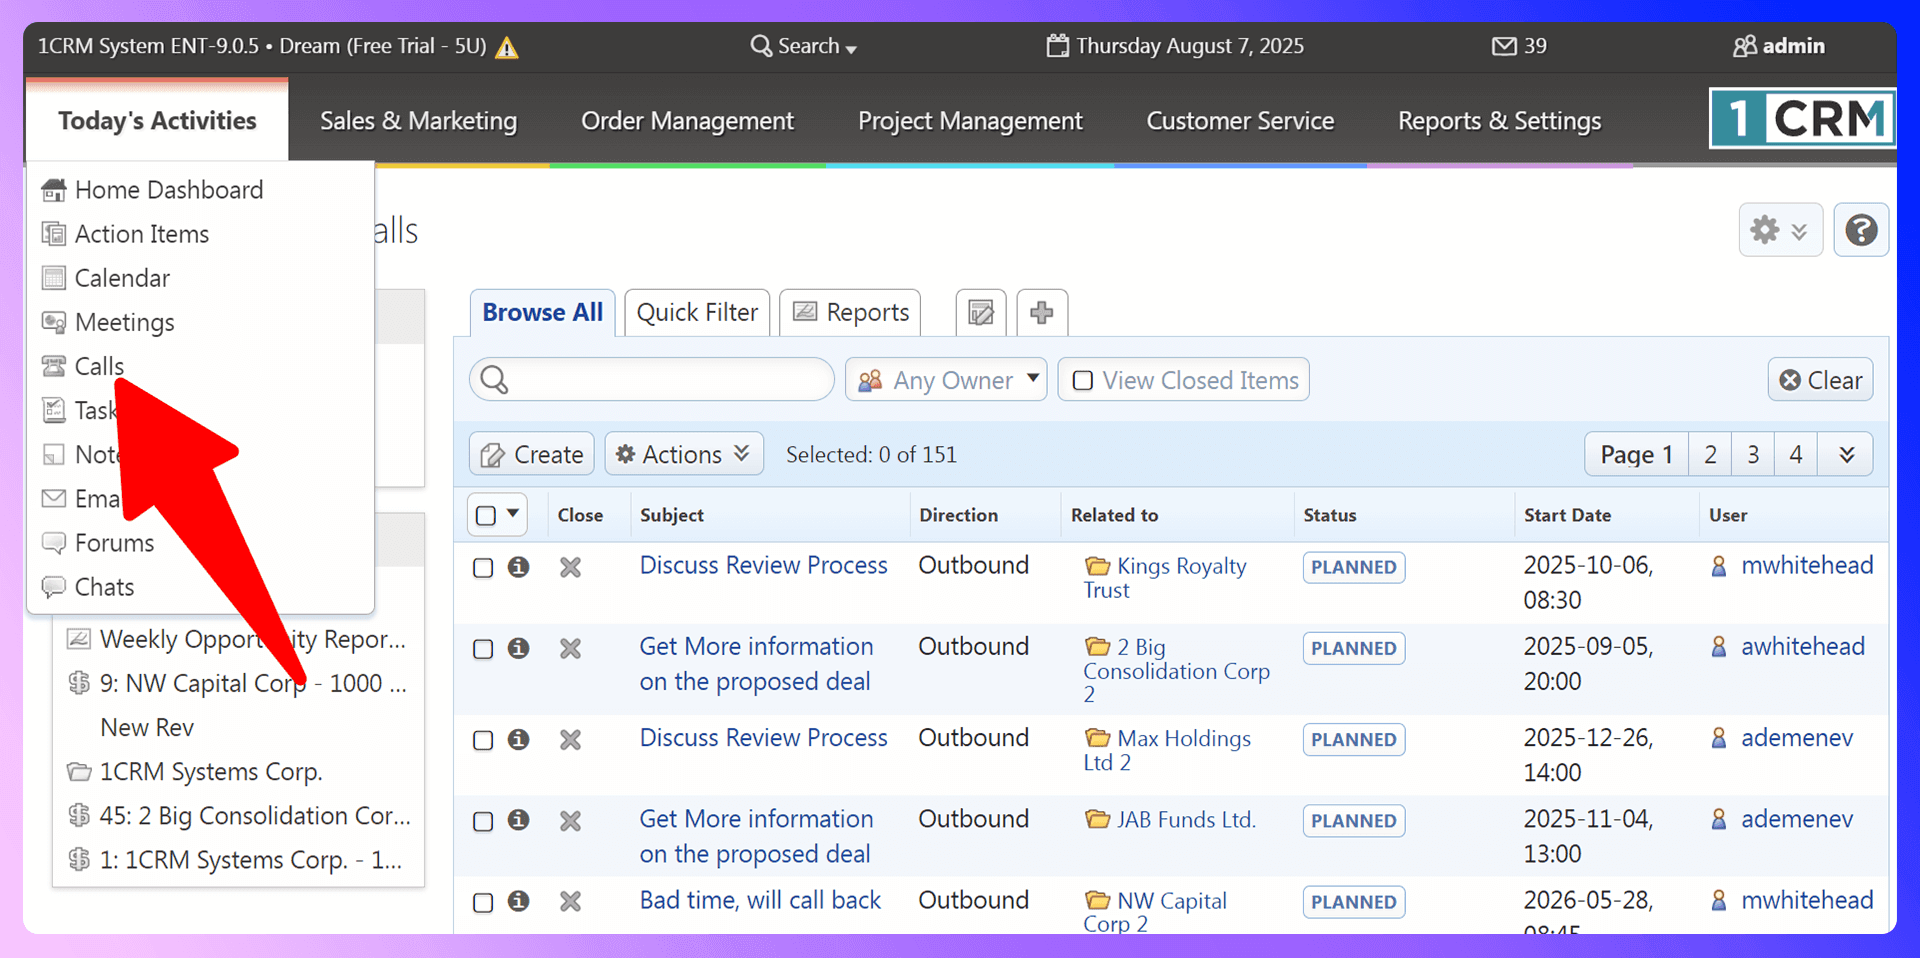The height and width of the screenshot is (958, 1920).
Task: Click the trial warning triangle icon
Action: click(507, 47)
